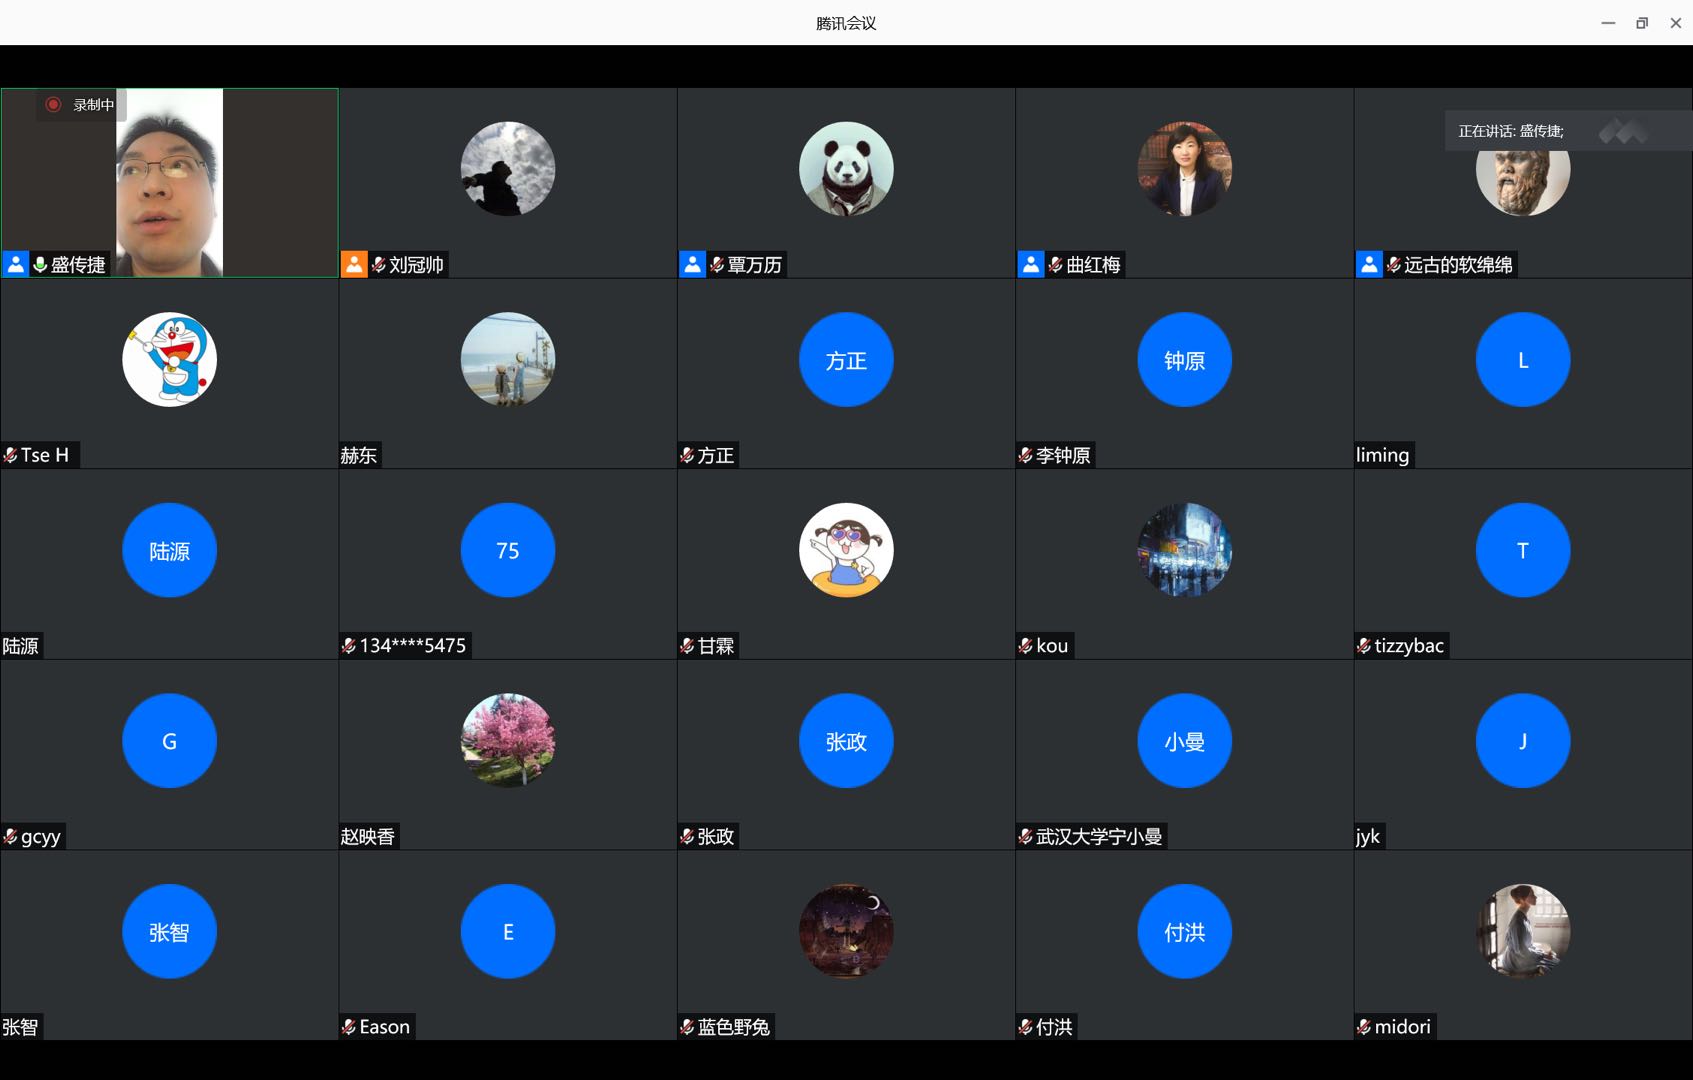Click the muted mic icon beside 覃万历

point(717,265)
